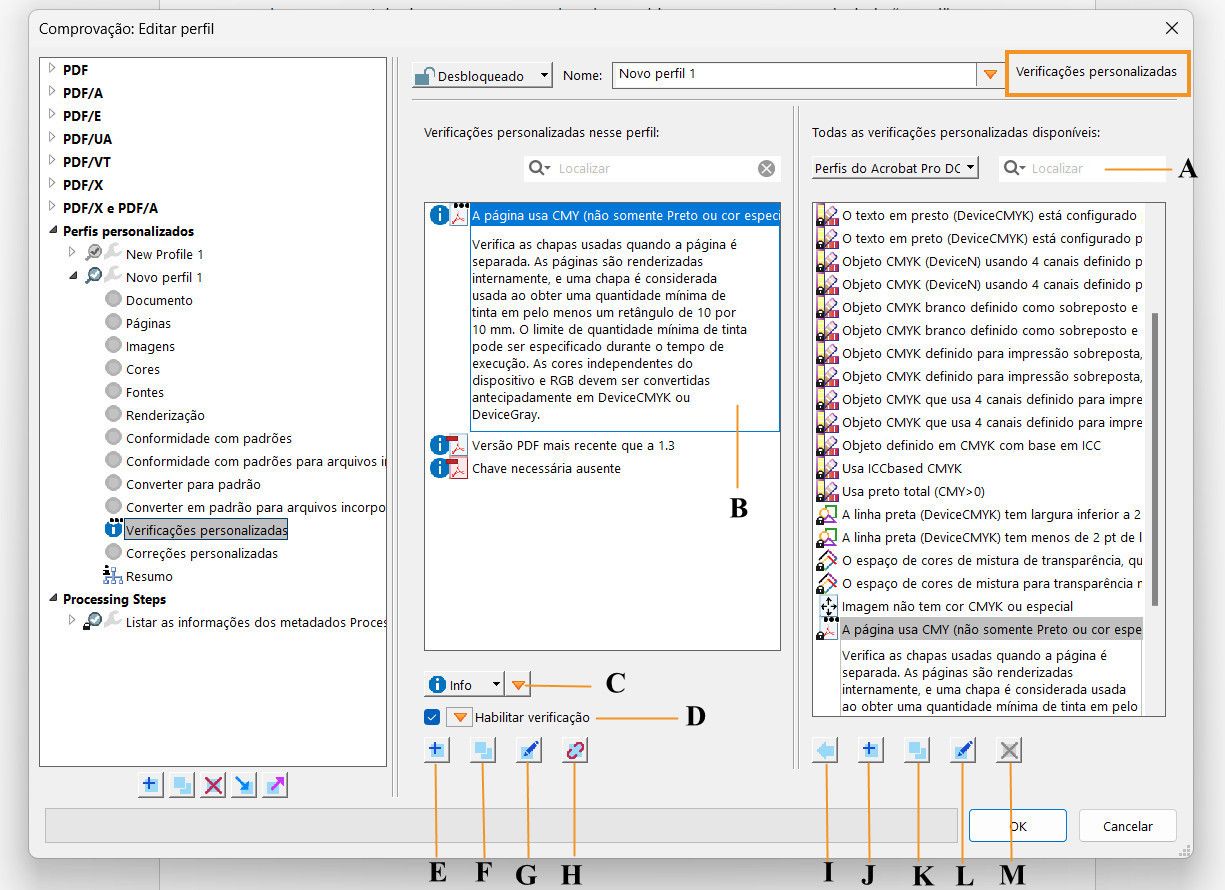Click the blue left arrow to add check to profile
The height and width of the screenshot is (890, 1225).
coord(825,750)
